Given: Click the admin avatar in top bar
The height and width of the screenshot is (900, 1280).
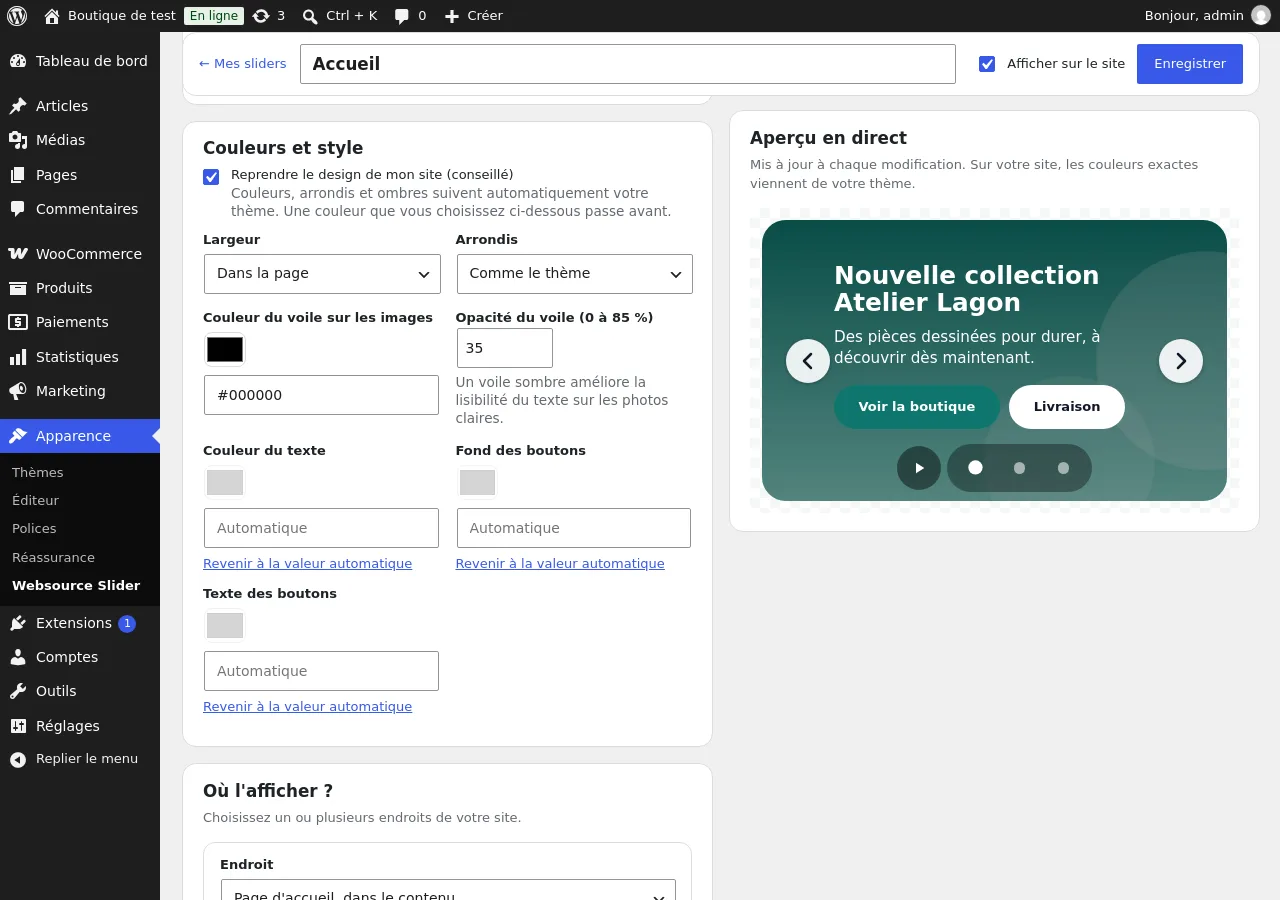Looking at the screenshot, I should 1261,16.
